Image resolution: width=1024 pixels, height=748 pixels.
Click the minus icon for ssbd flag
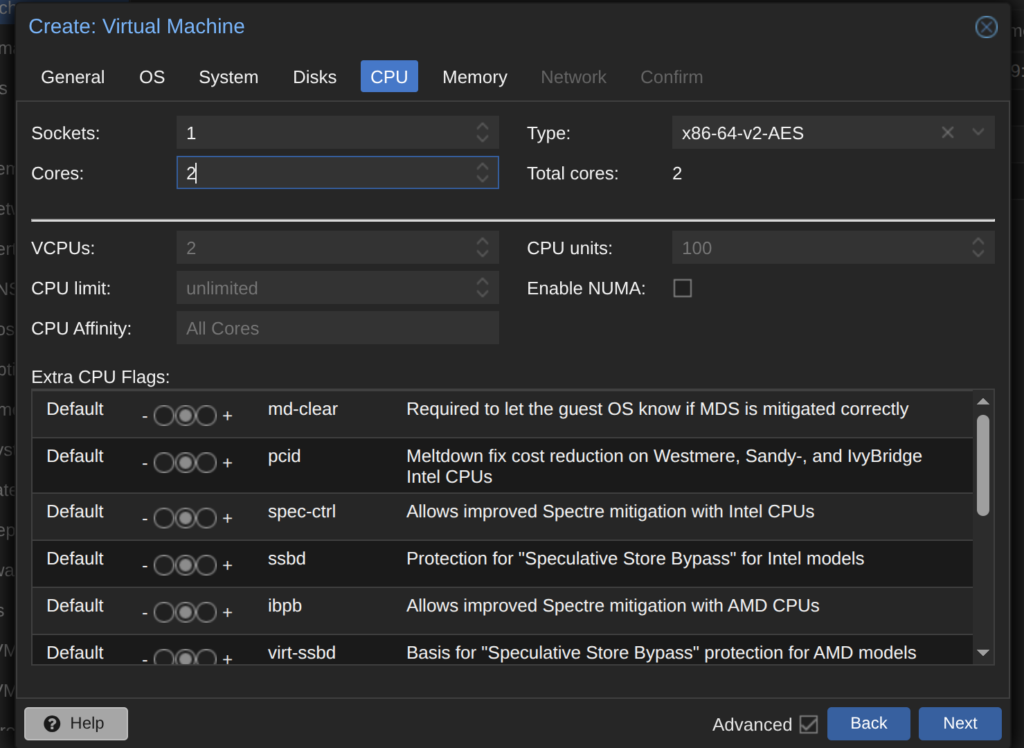tap(146, 566)
